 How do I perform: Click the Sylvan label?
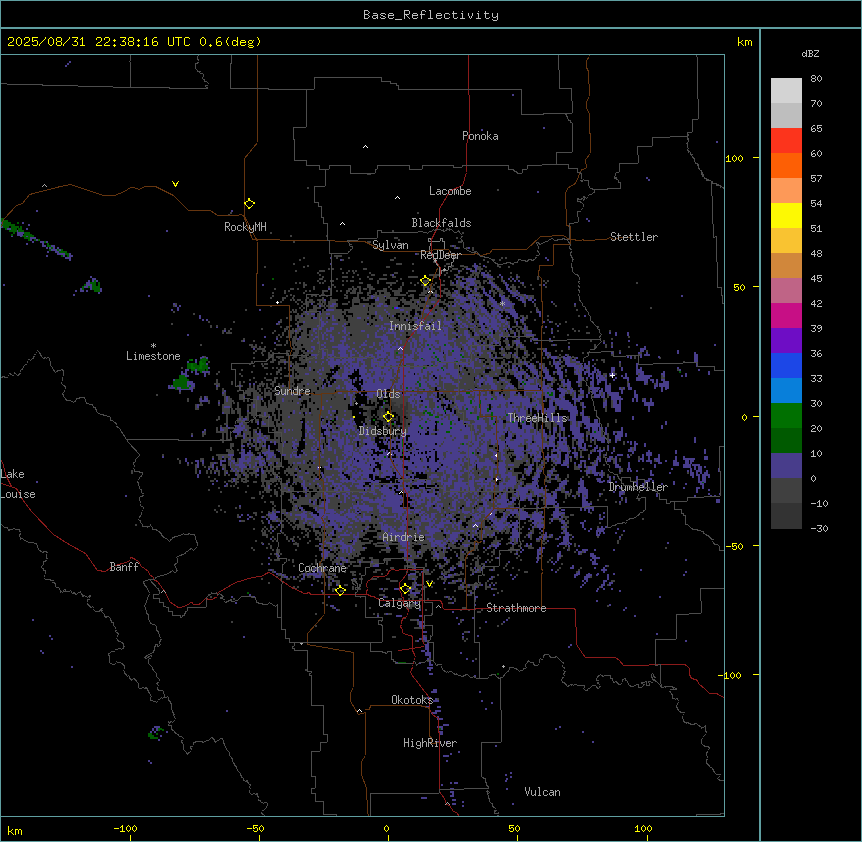tap(390, 245)
